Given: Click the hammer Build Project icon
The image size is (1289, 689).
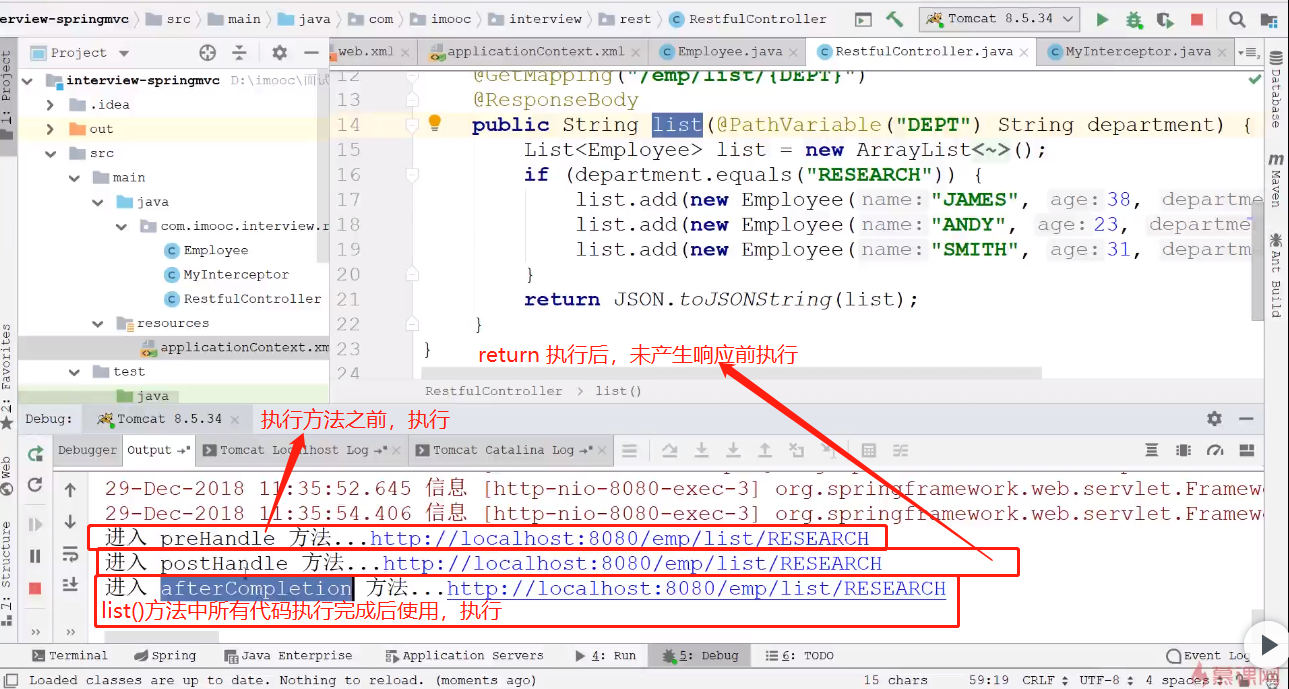Looking at the screenshot, I should click(894, 19).
